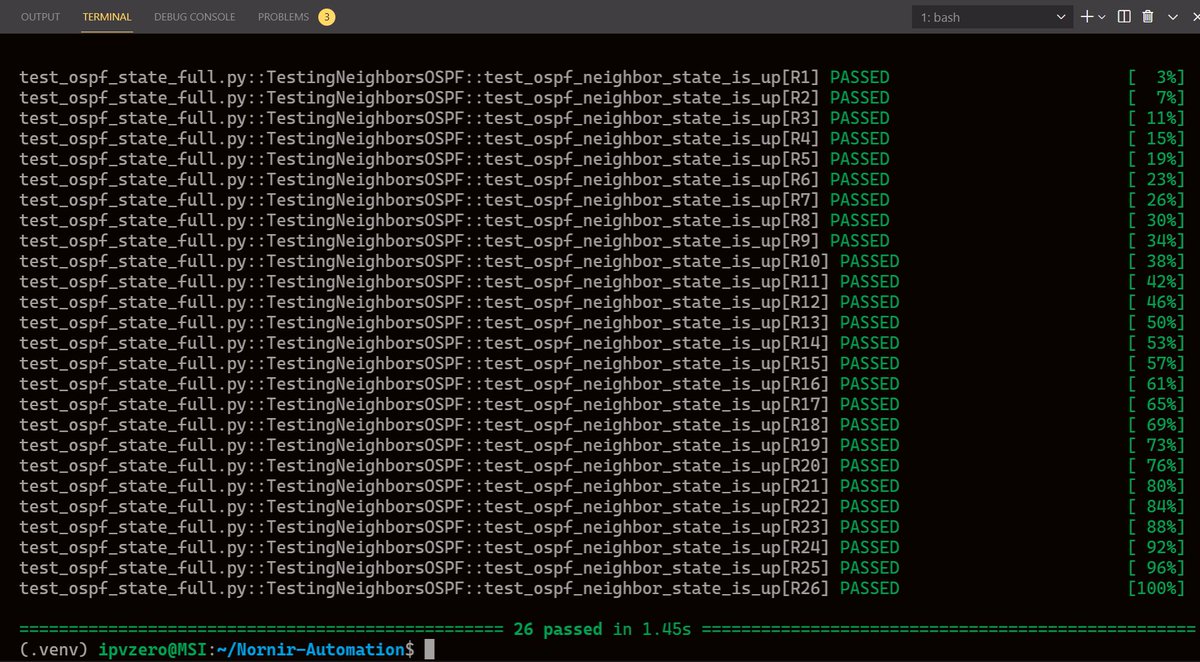The image size is (1200, 662).
Task: Open a new terminal with plus icon
Action: point(1088,17)
